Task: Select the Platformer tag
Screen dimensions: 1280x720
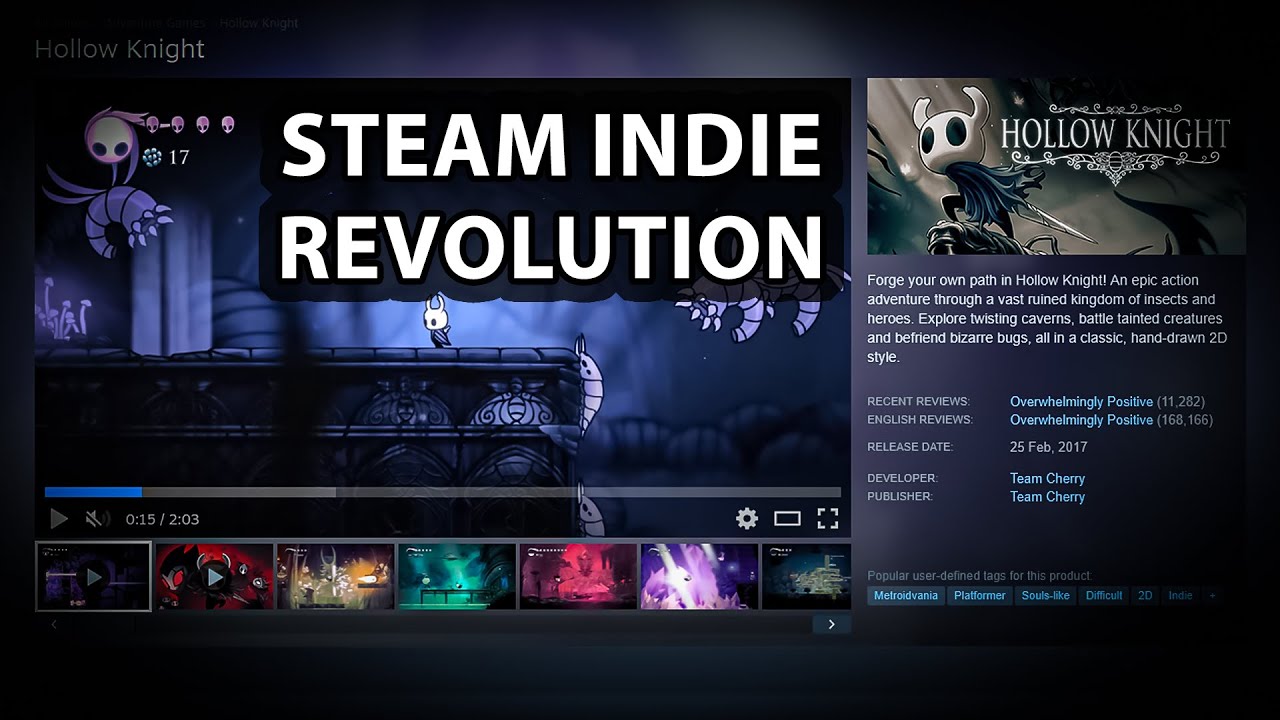Action: click(980, 595)
